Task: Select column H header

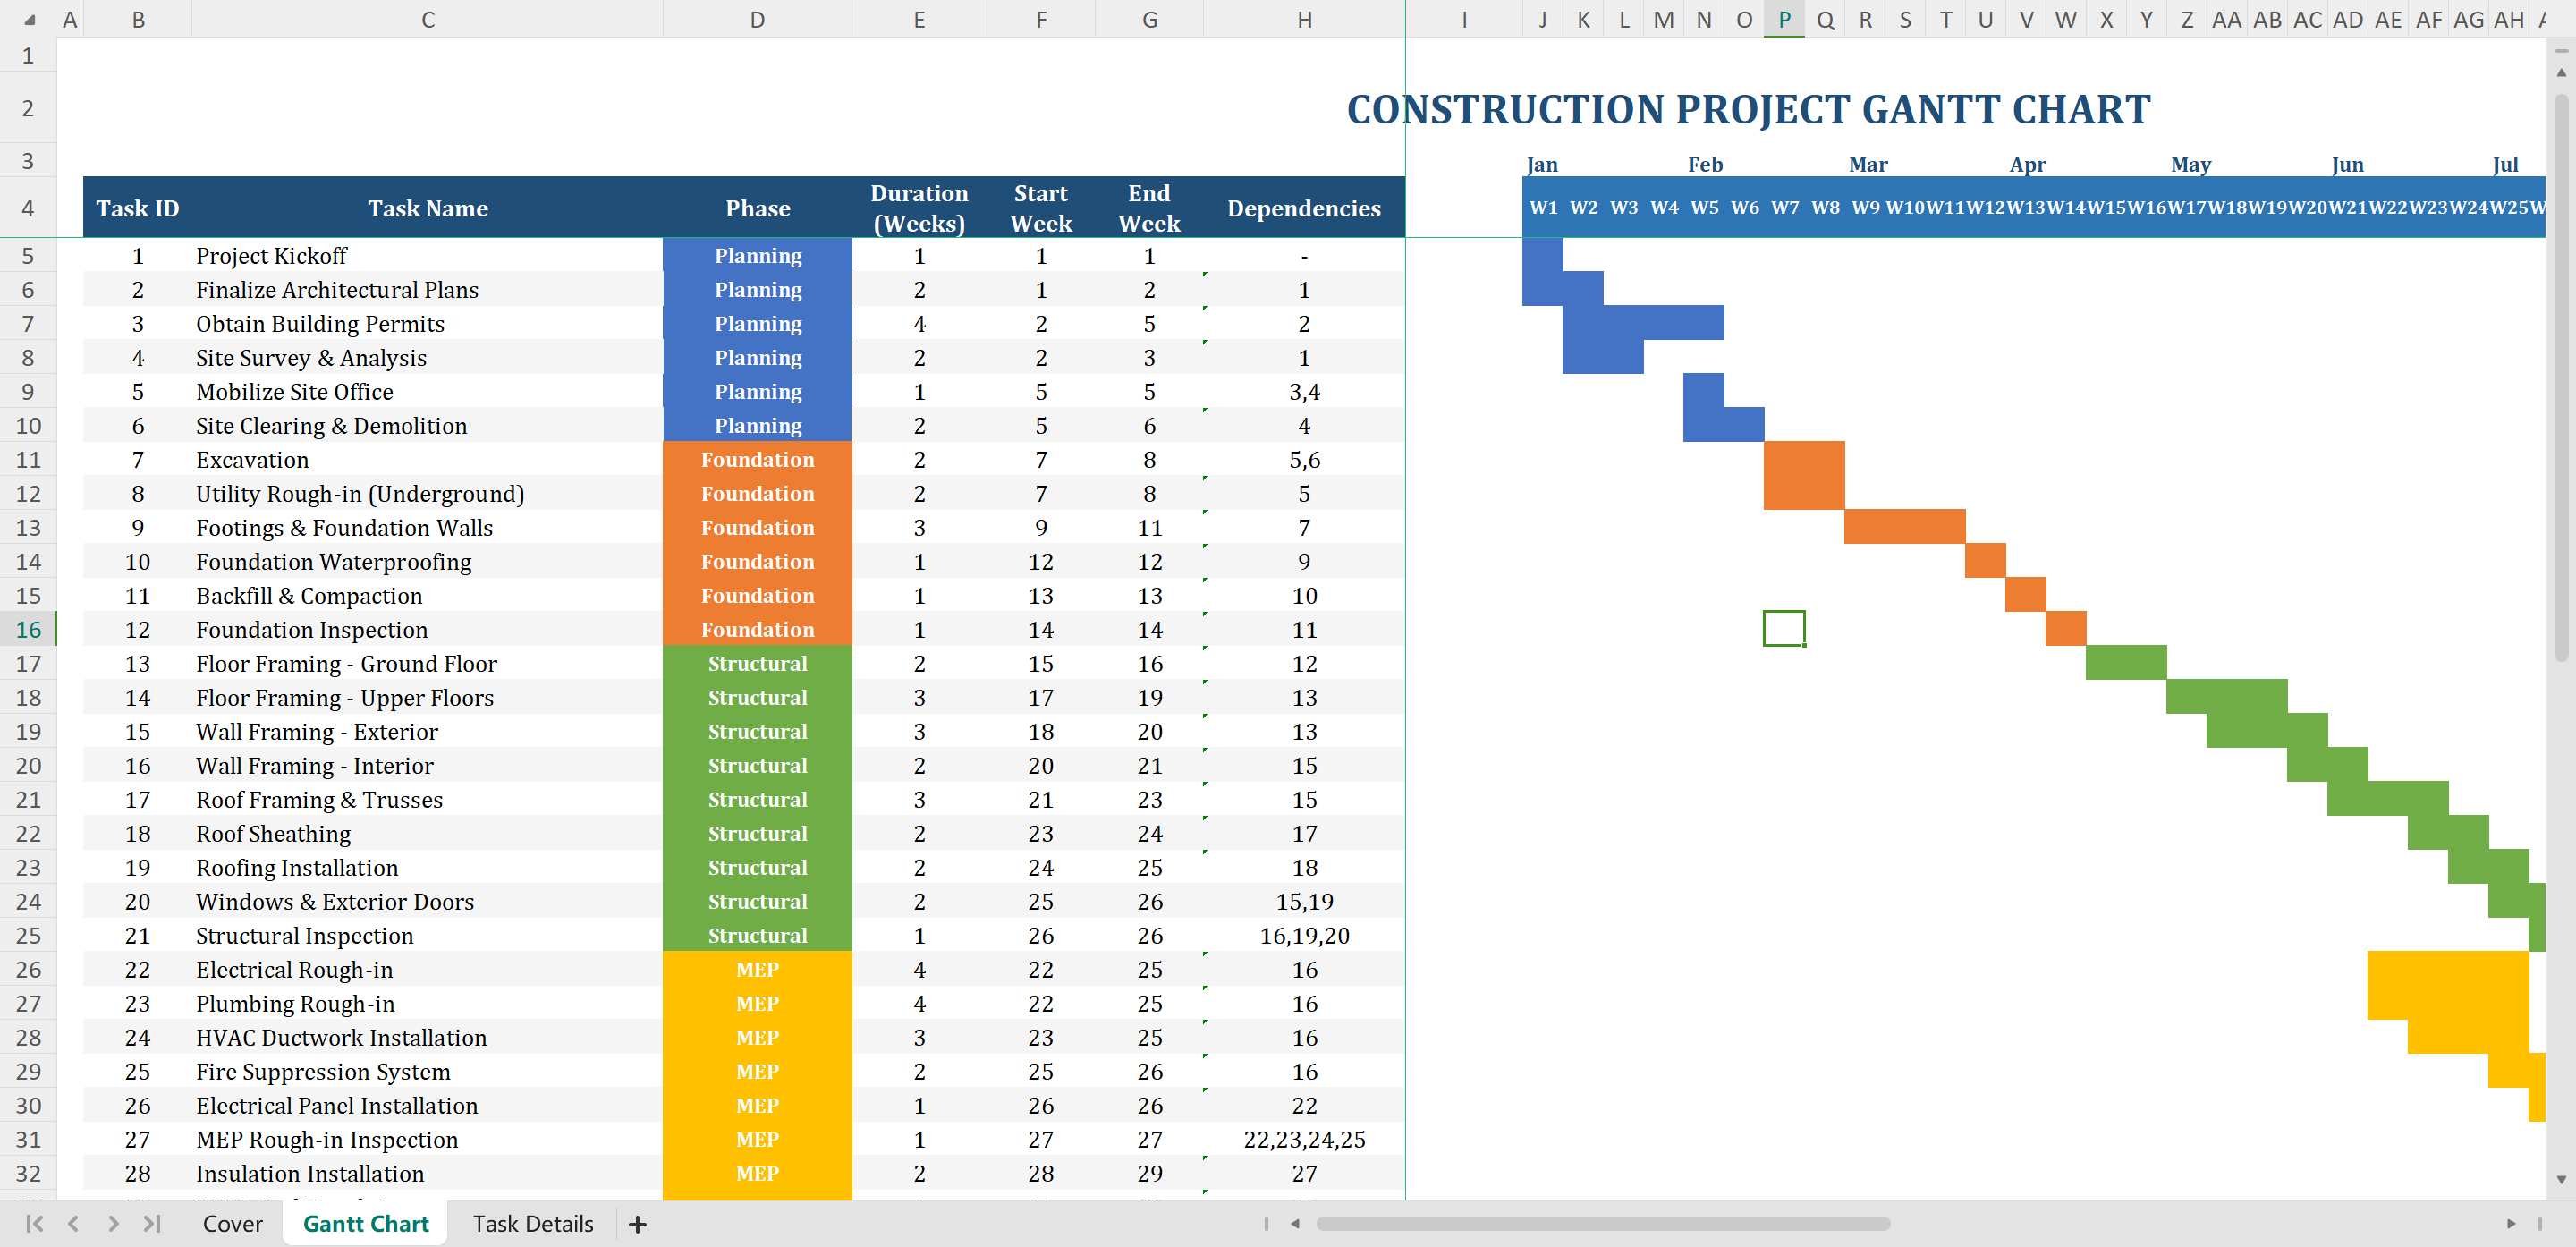Action: (x=1304, y=20)
